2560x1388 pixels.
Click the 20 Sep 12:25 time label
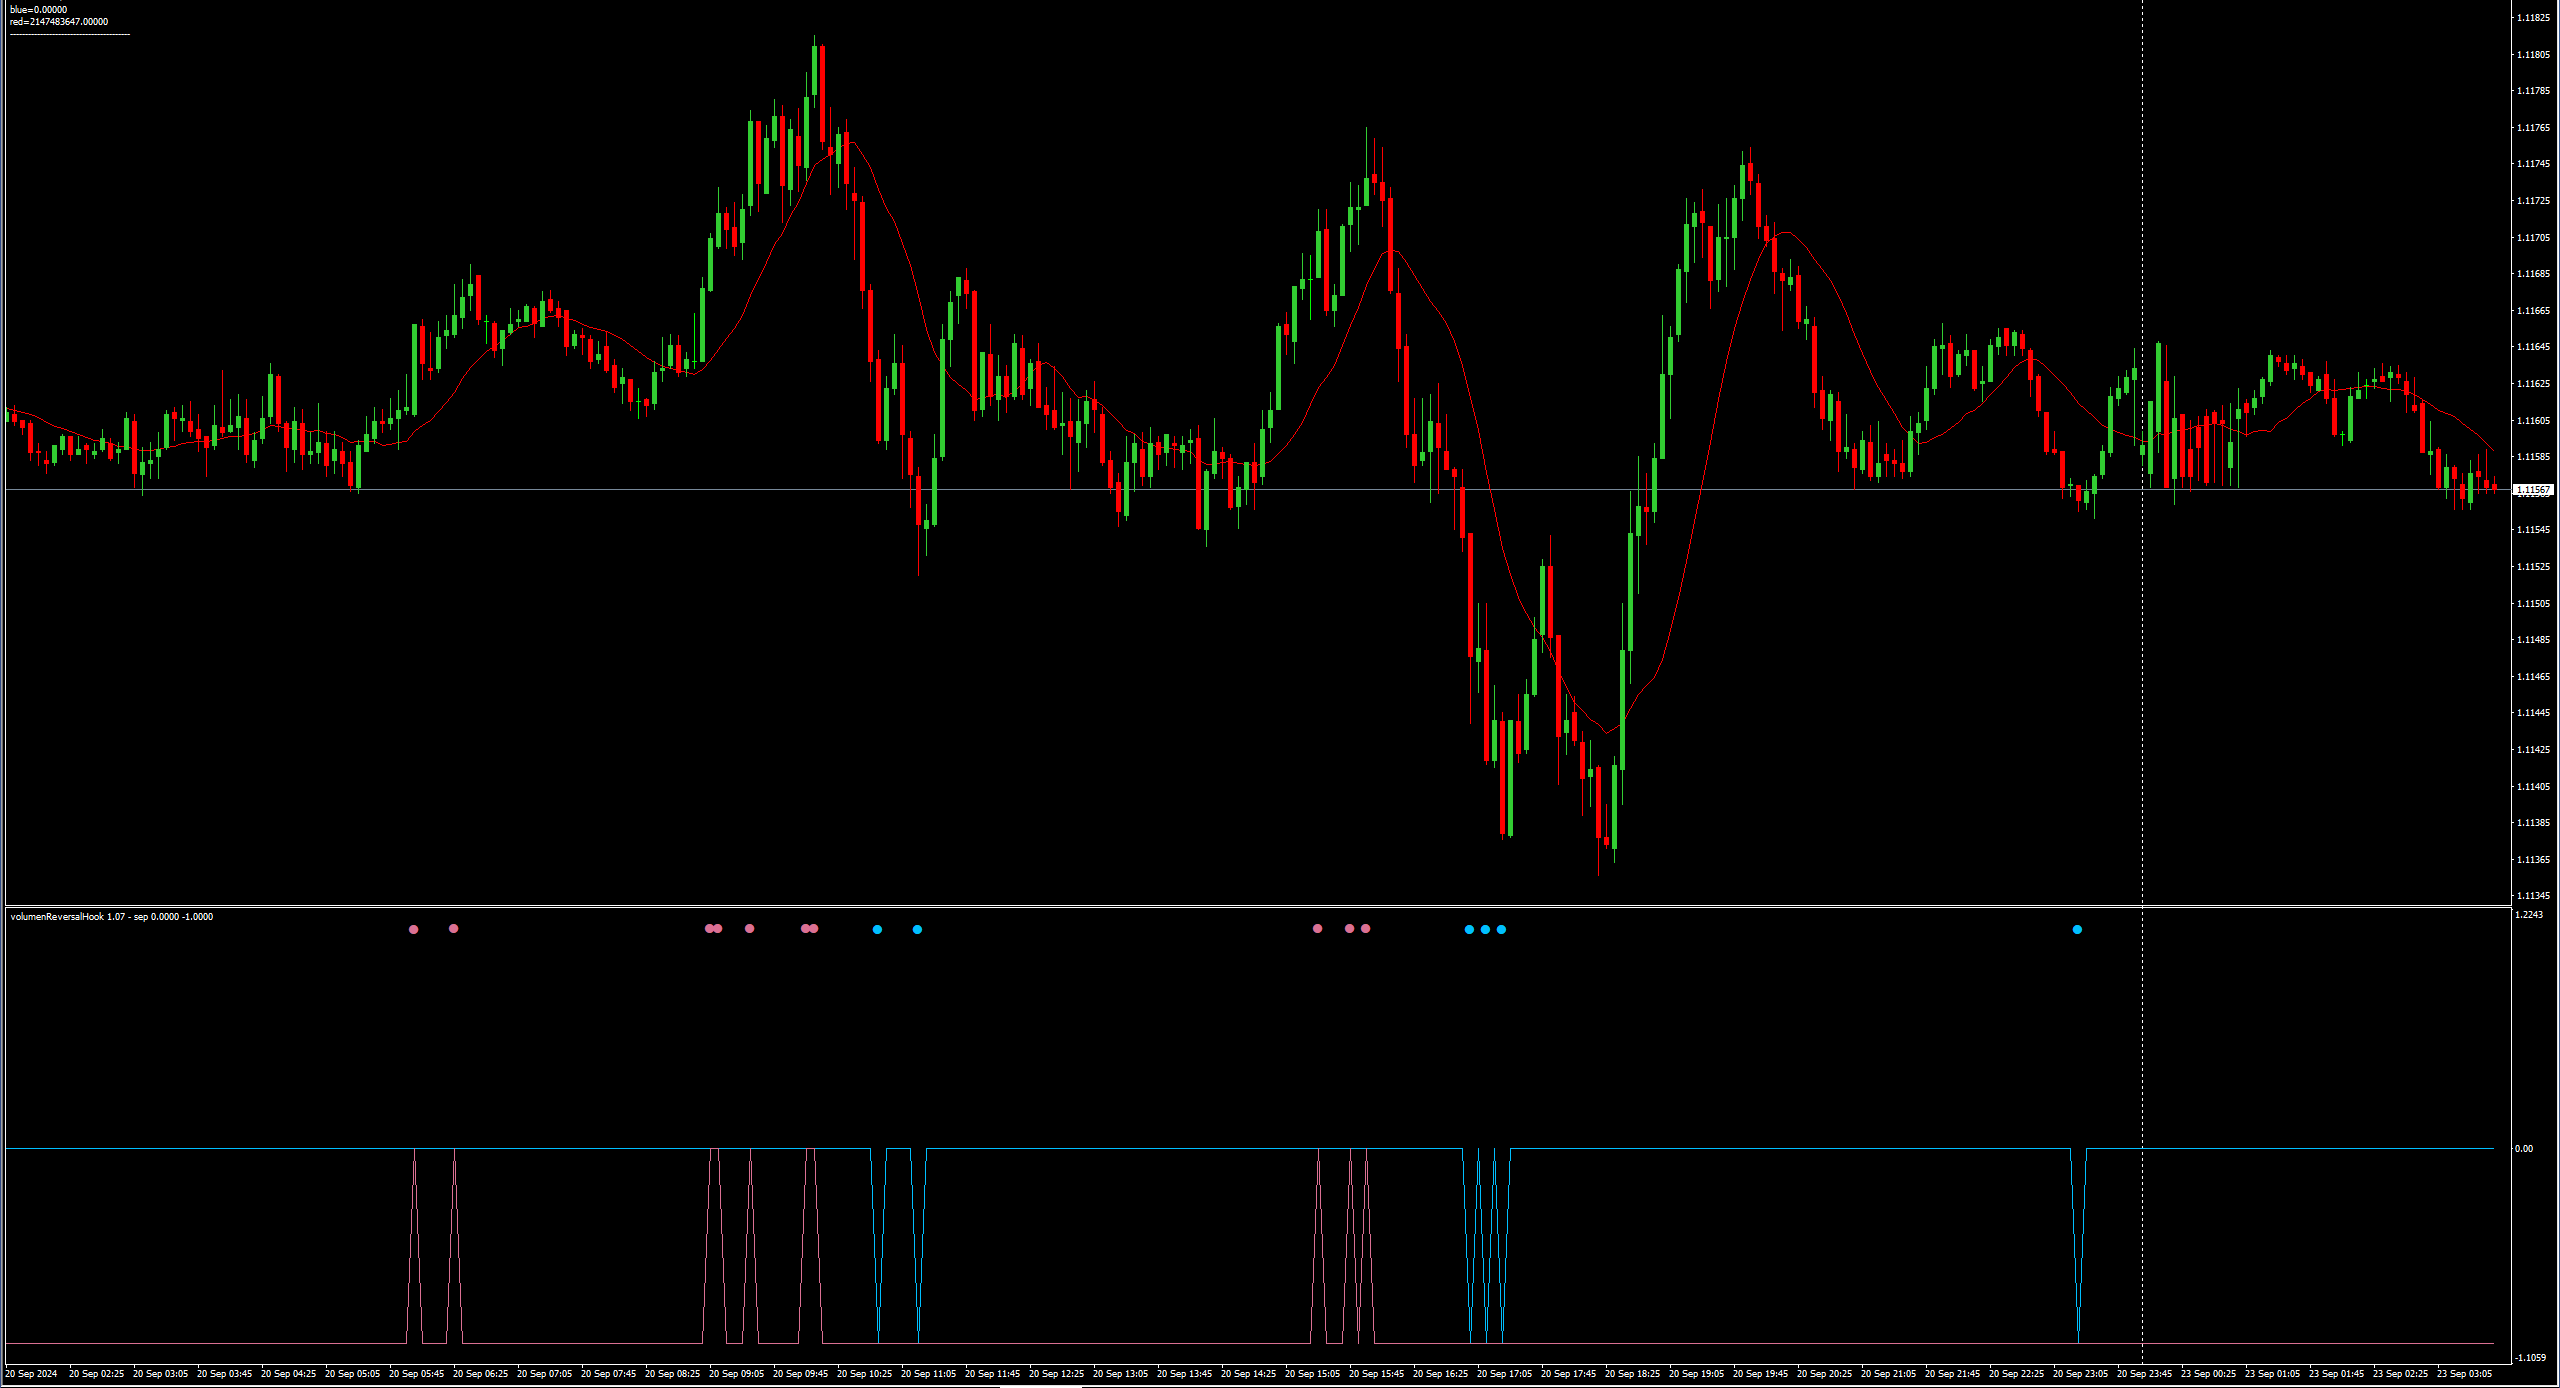tap(1056, 1374)
